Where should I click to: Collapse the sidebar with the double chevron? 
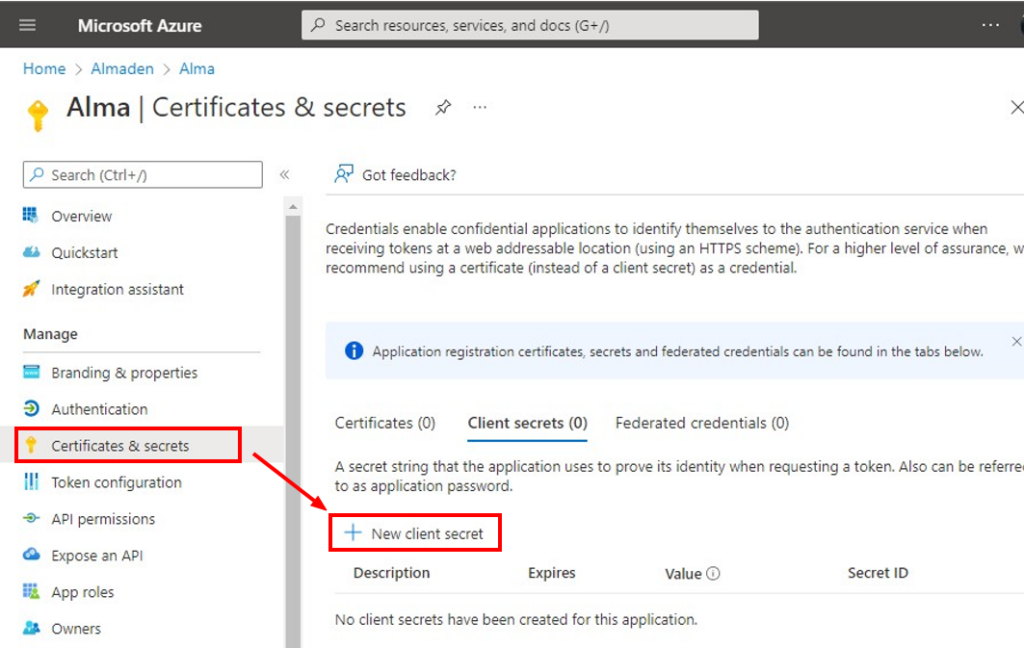285,173
